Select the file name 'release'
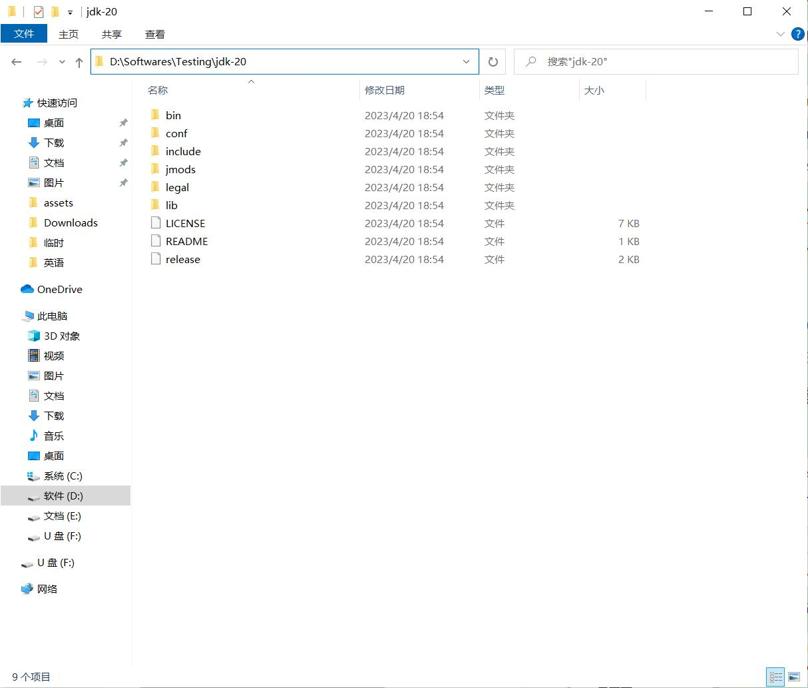The height and width of the screenshot is (688, 808). coord(183,260)
